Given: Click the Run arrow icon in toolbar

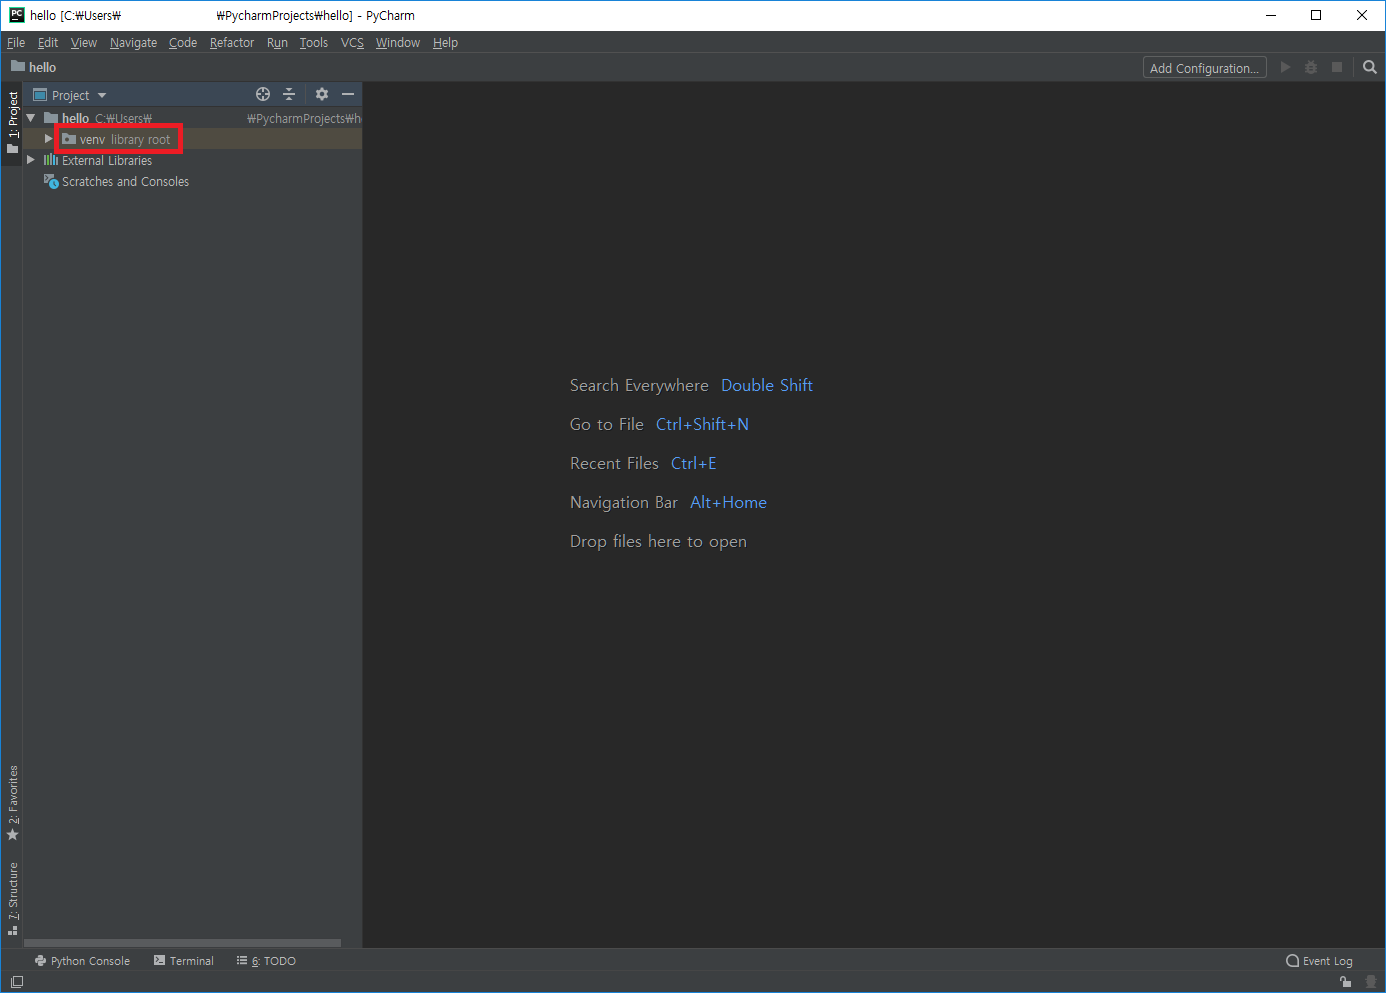Looking at the screenshot, I should (1286, 67).
